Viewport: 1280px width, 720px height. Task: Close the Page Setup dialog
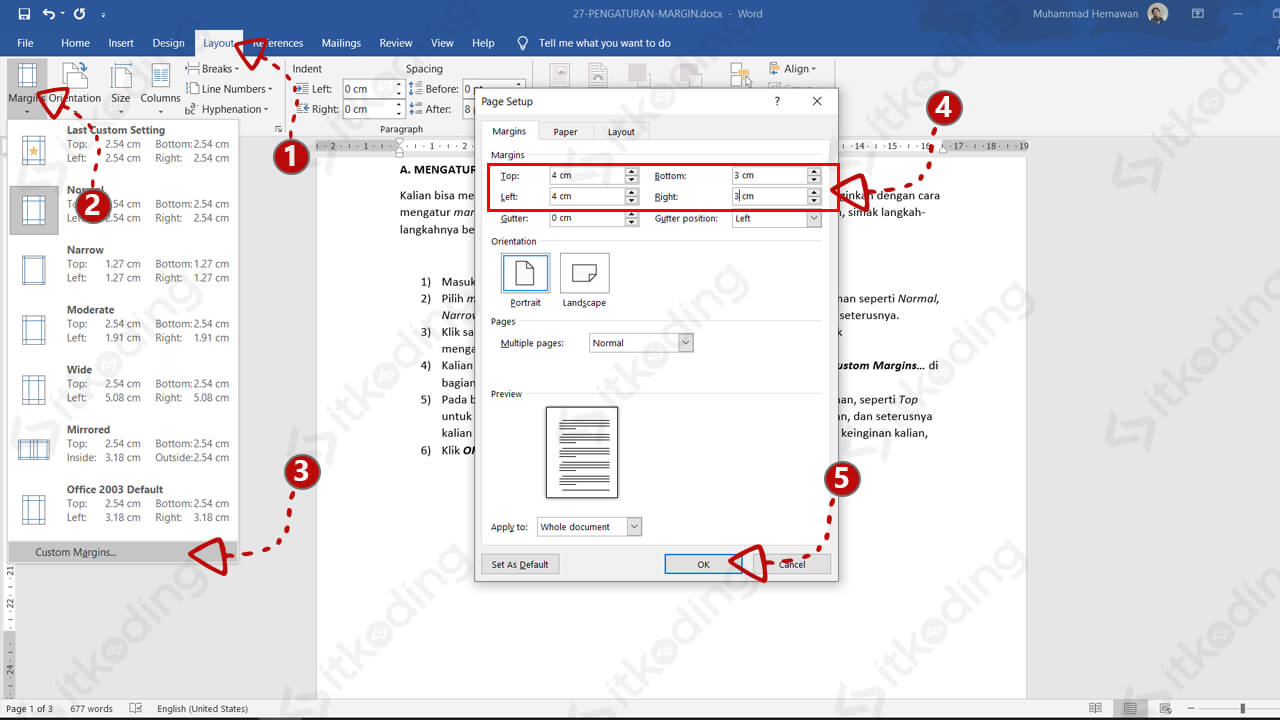click(817, 101)
